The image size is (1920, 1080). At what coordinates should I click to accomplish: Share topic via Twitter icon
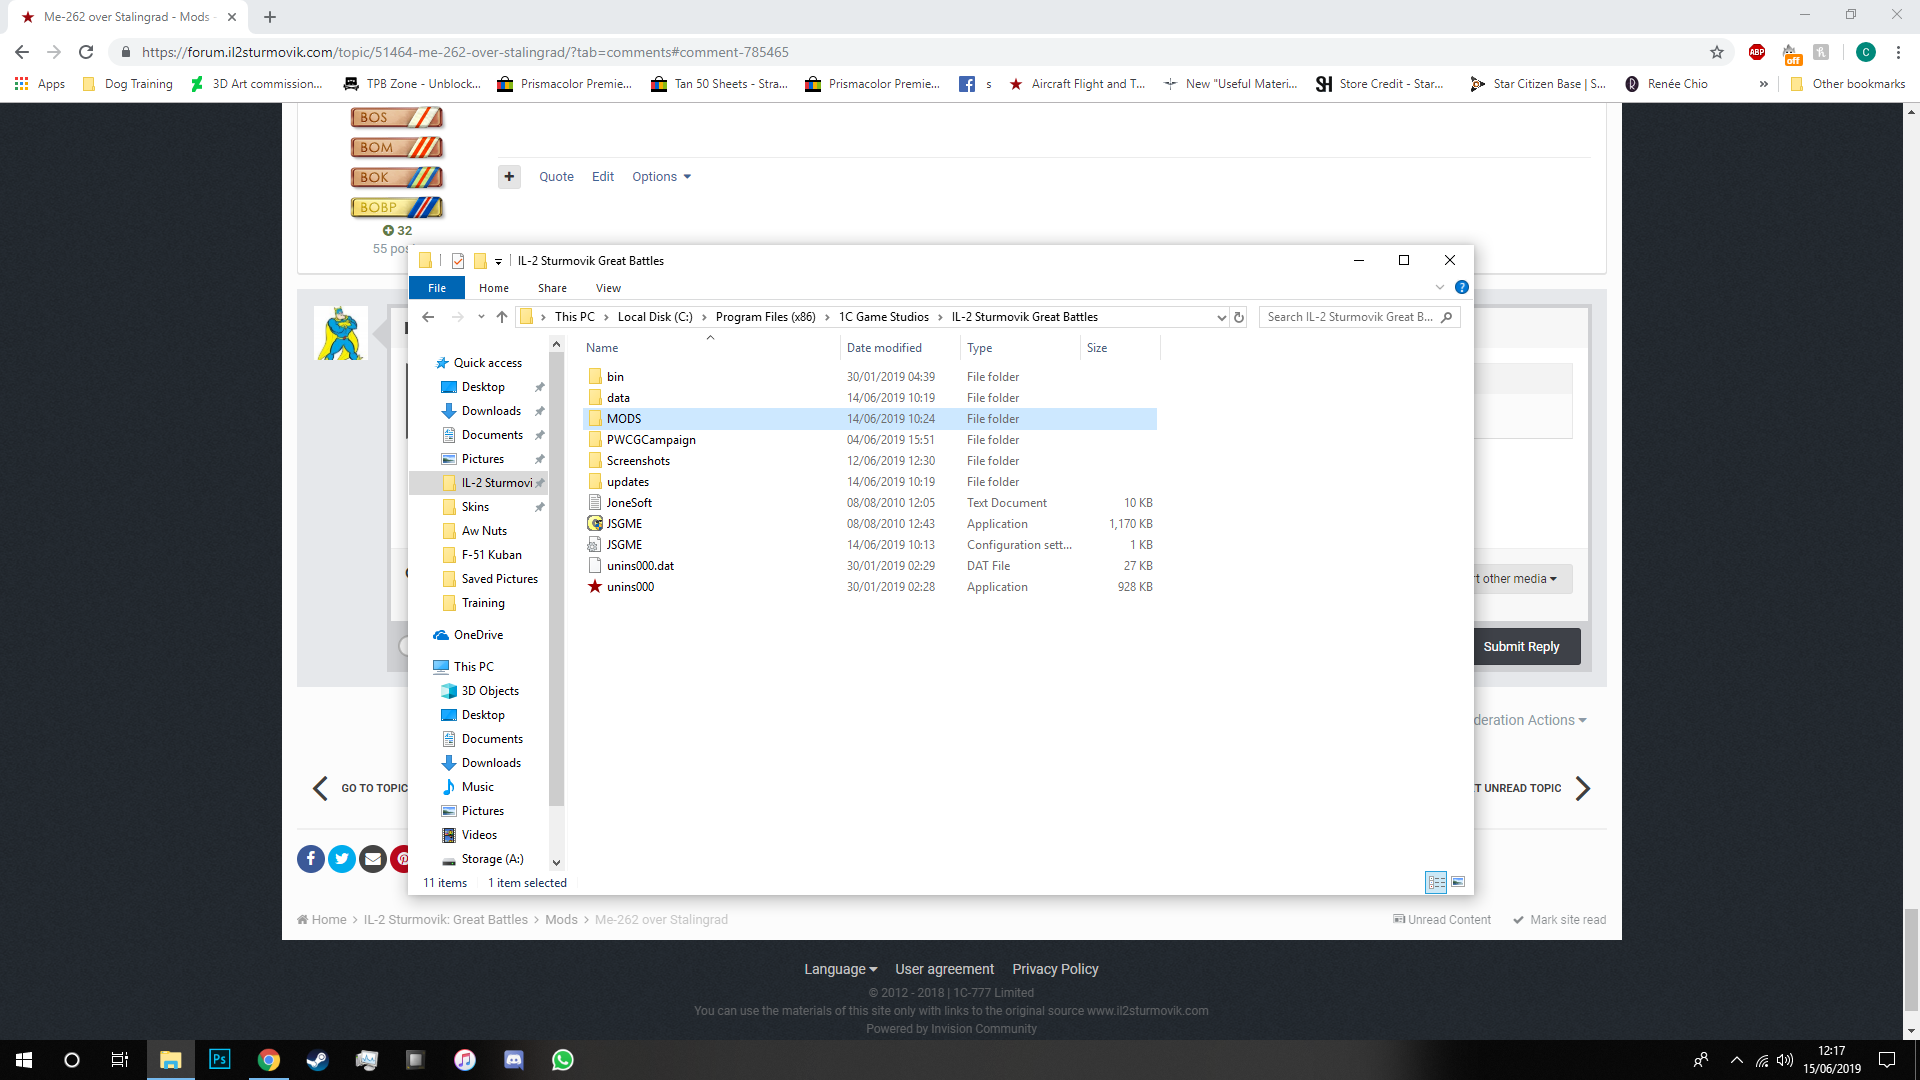(x=342, y=859)
